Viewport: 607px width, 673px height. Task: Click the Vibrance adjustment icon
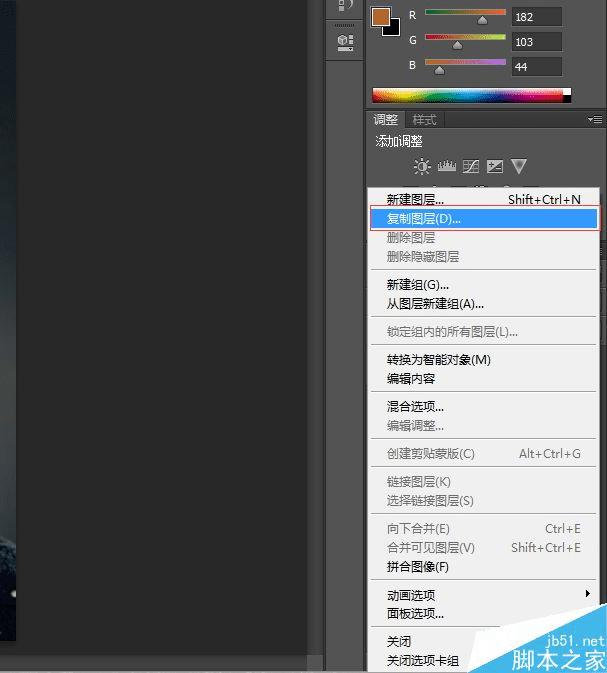[x=519, y=167]
